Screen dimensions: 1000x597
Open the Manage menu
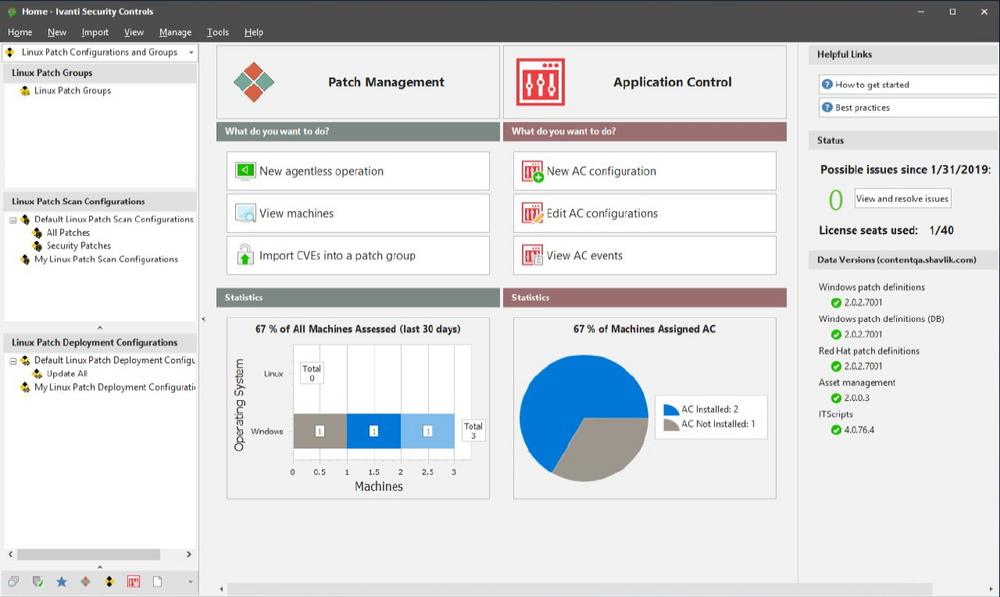click(x=175, y=32)
